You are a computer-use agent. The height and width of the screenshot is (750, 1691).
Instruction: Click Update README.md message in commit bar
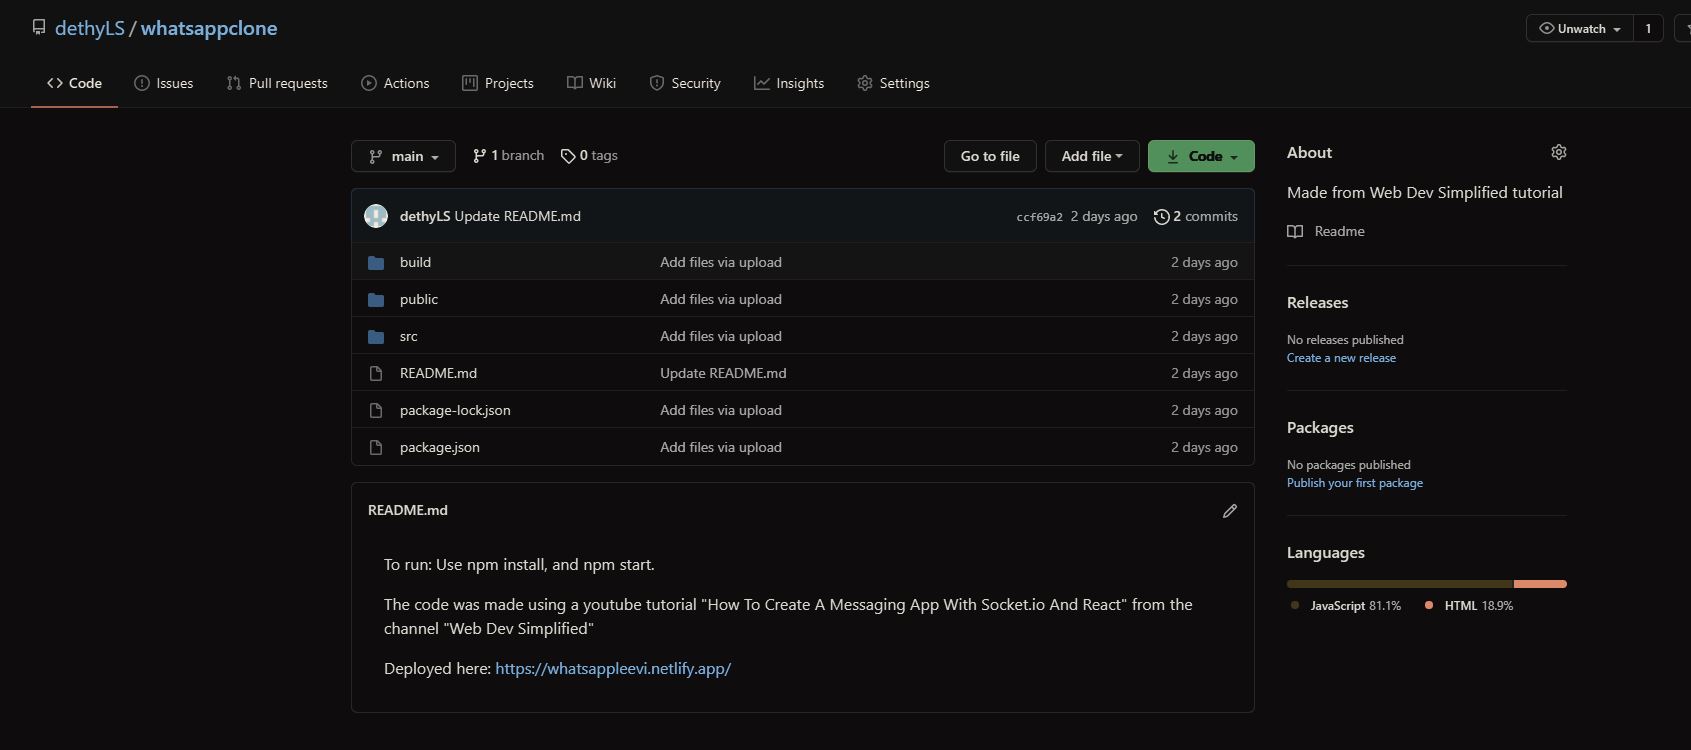click(x=518, y=216)
